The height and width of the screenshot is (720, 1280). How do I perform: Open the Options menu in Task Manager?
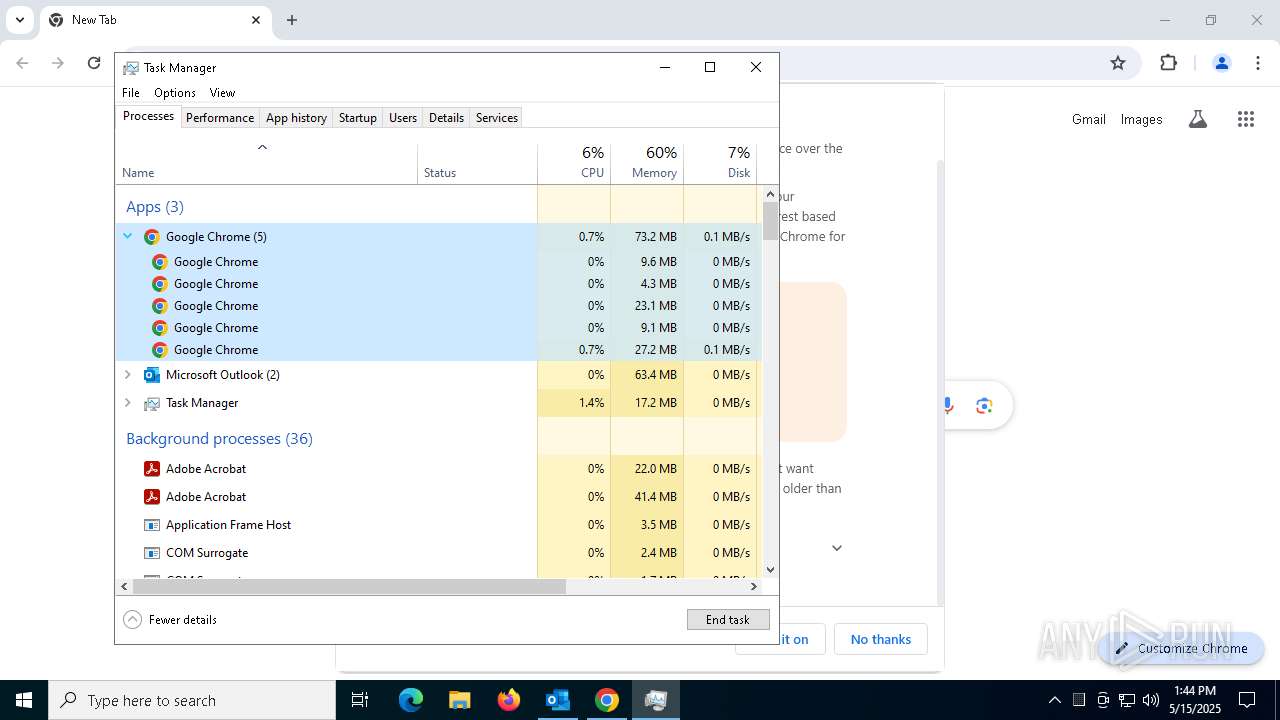click(x=175, y=93)
